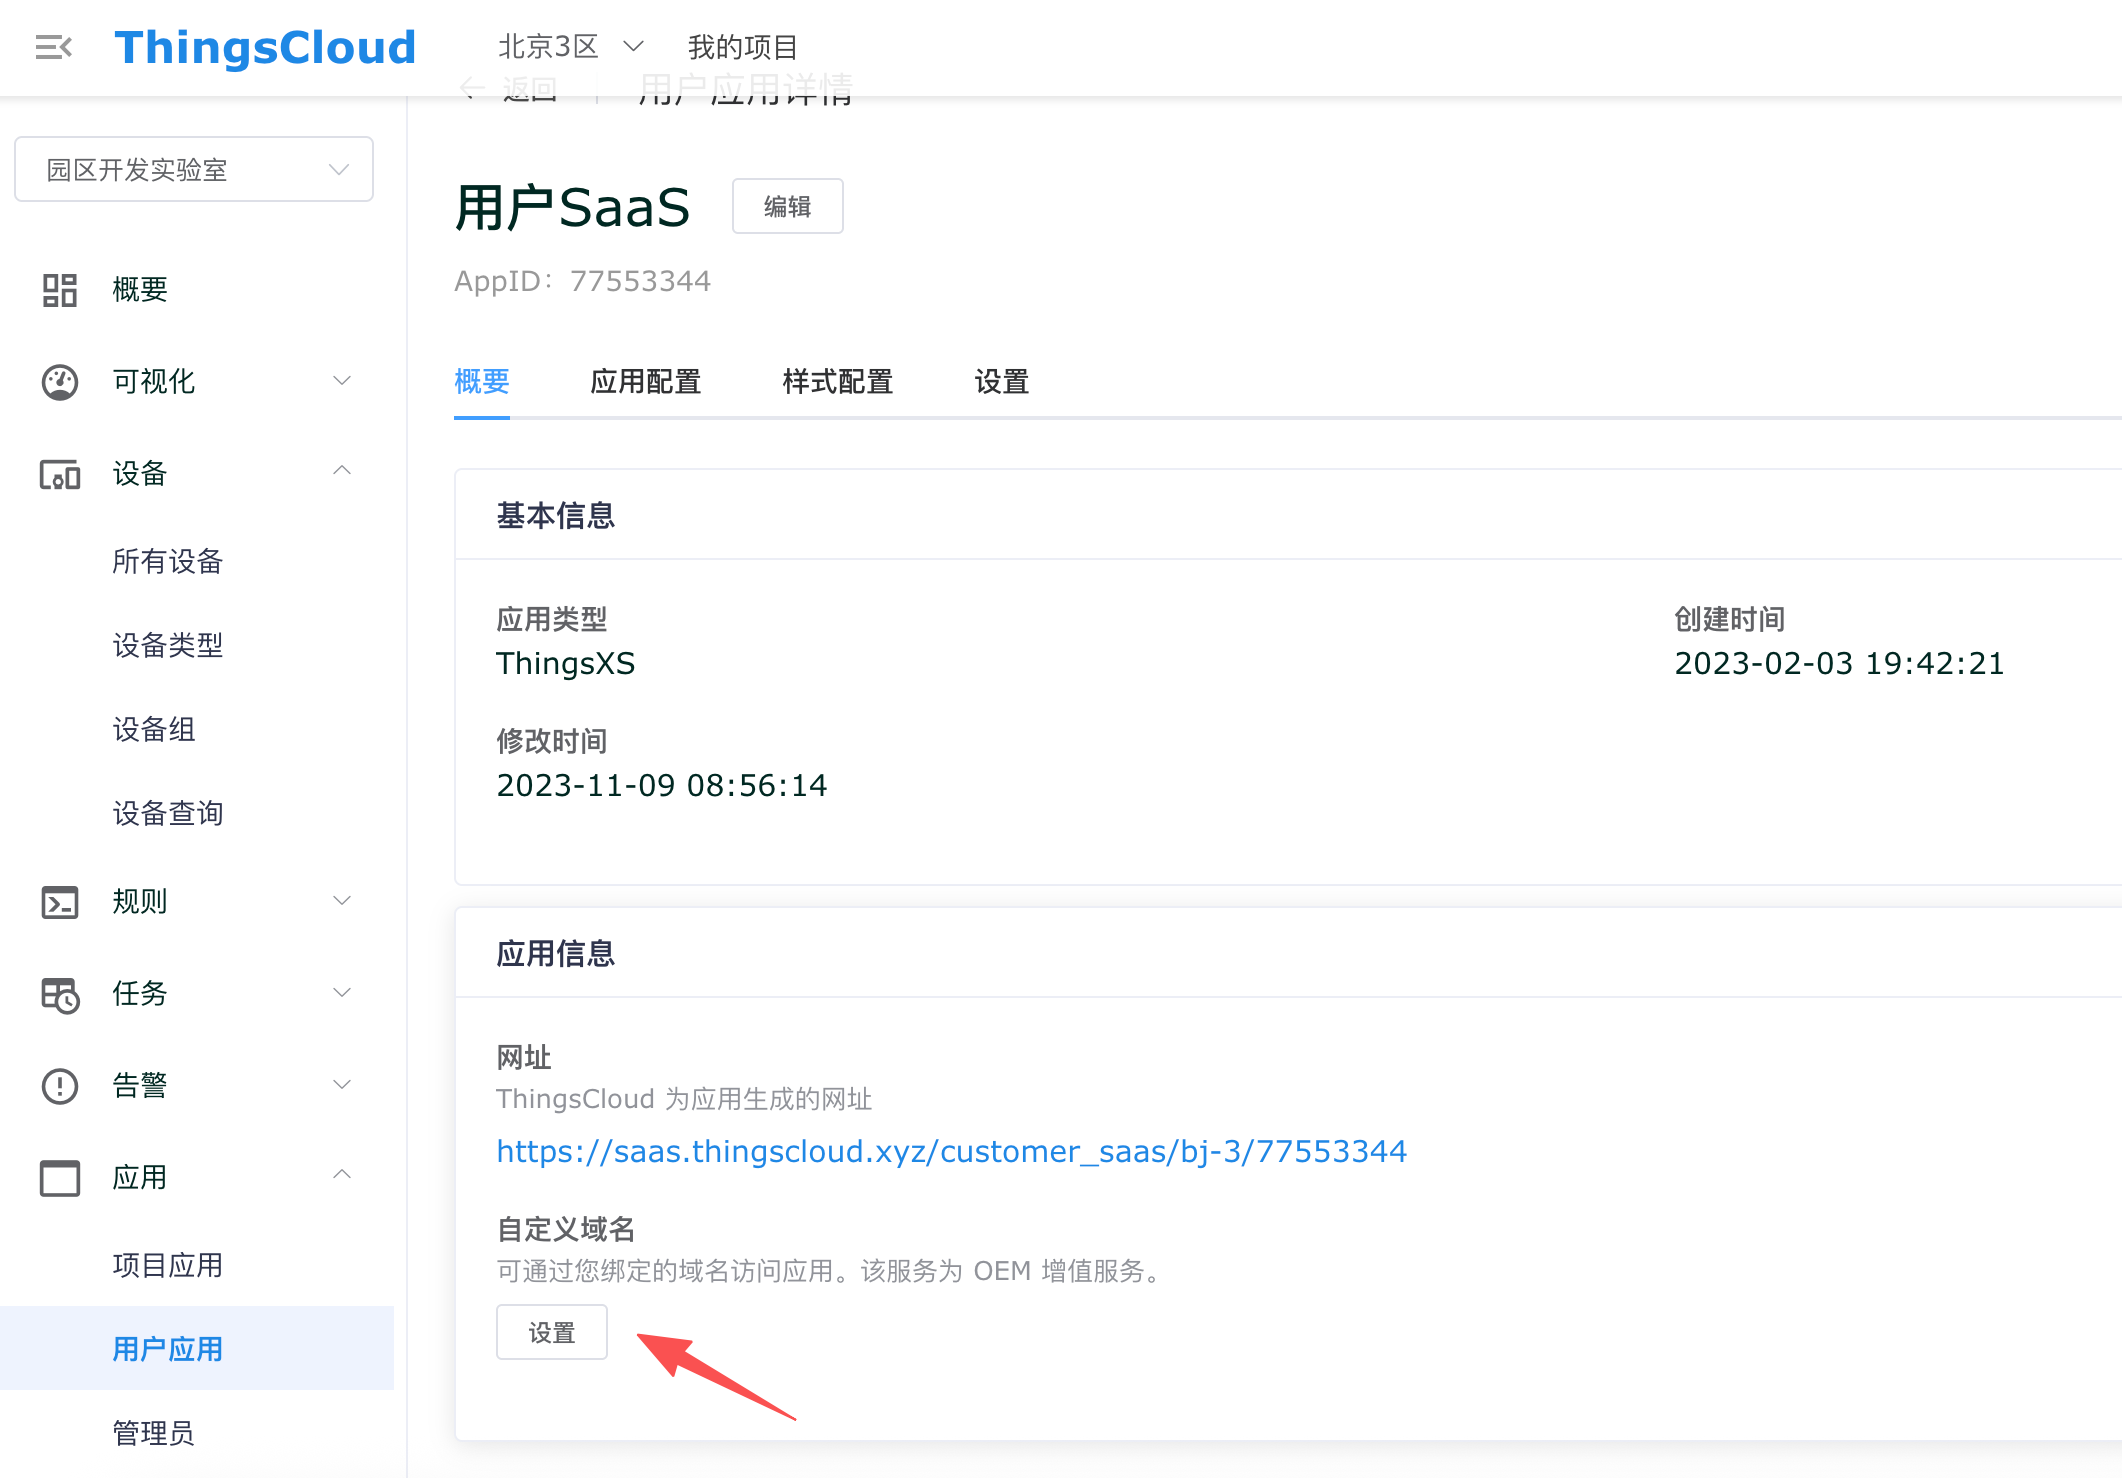Collapse the 设备 submenu chevron
The width and height of the screenshot is (2122, 1478).
(x=342, y=471)
